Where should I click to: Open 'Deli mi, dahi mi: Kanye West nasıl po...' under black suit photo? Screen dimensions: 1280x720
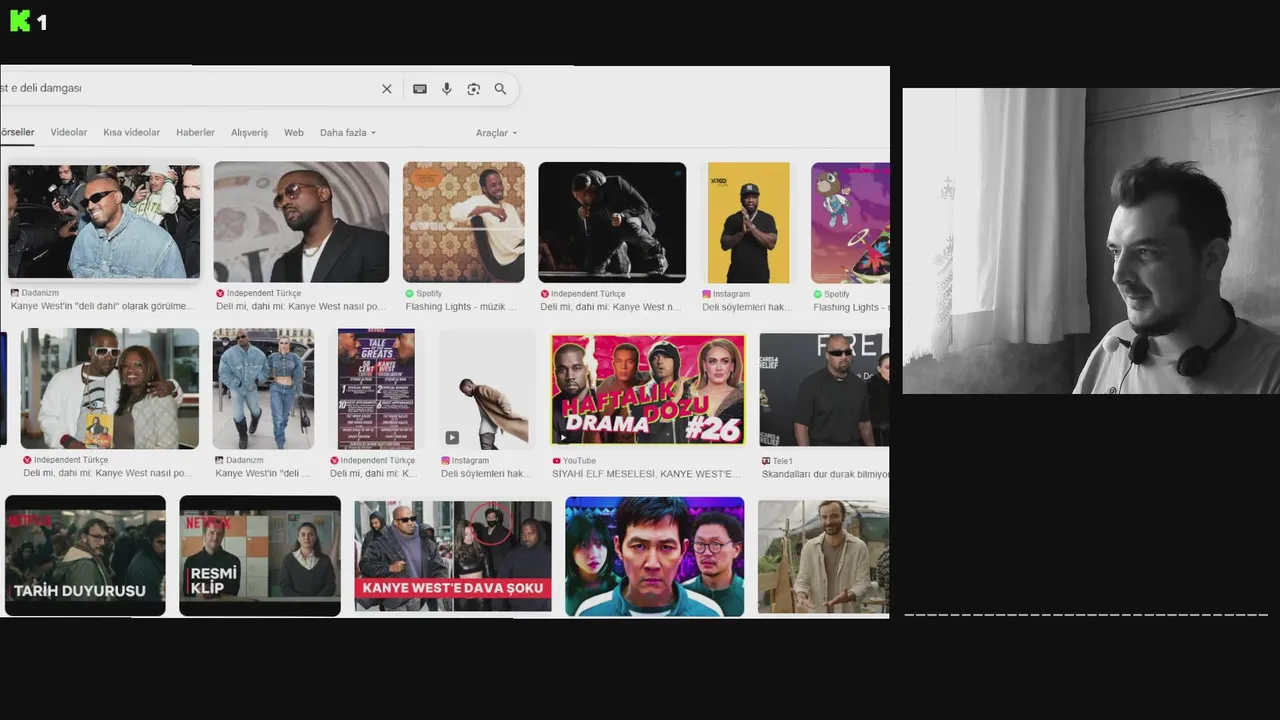tap(301, 306)
